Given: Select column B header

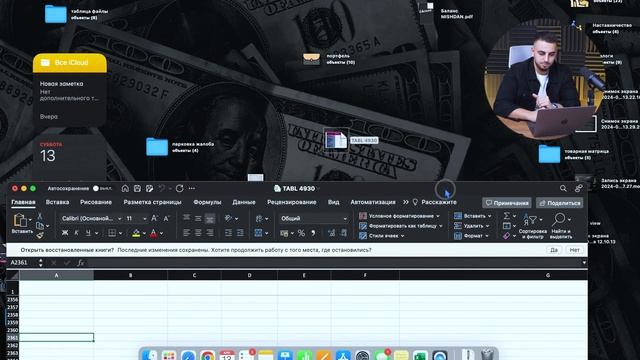Looking at the screenshot, I should tap(131, 276).
